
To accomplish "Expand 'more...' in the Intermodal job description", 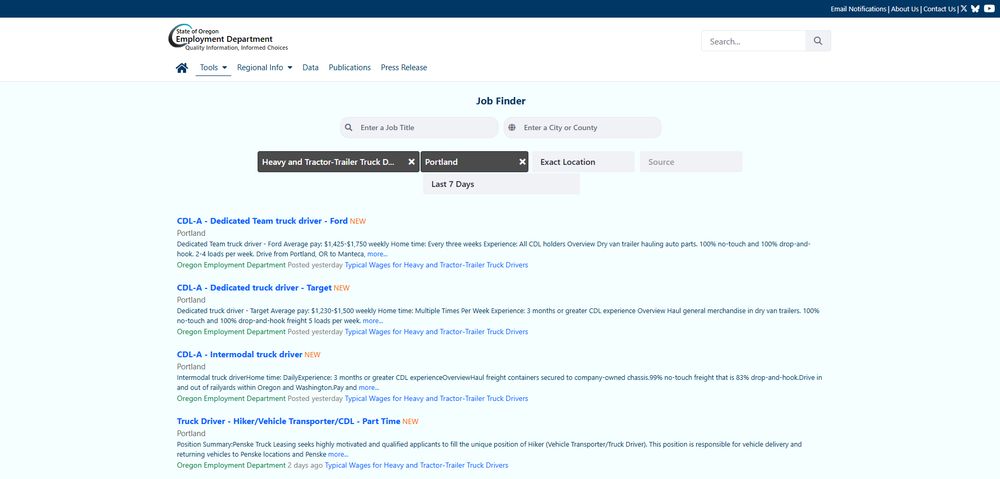I will 369,388.
